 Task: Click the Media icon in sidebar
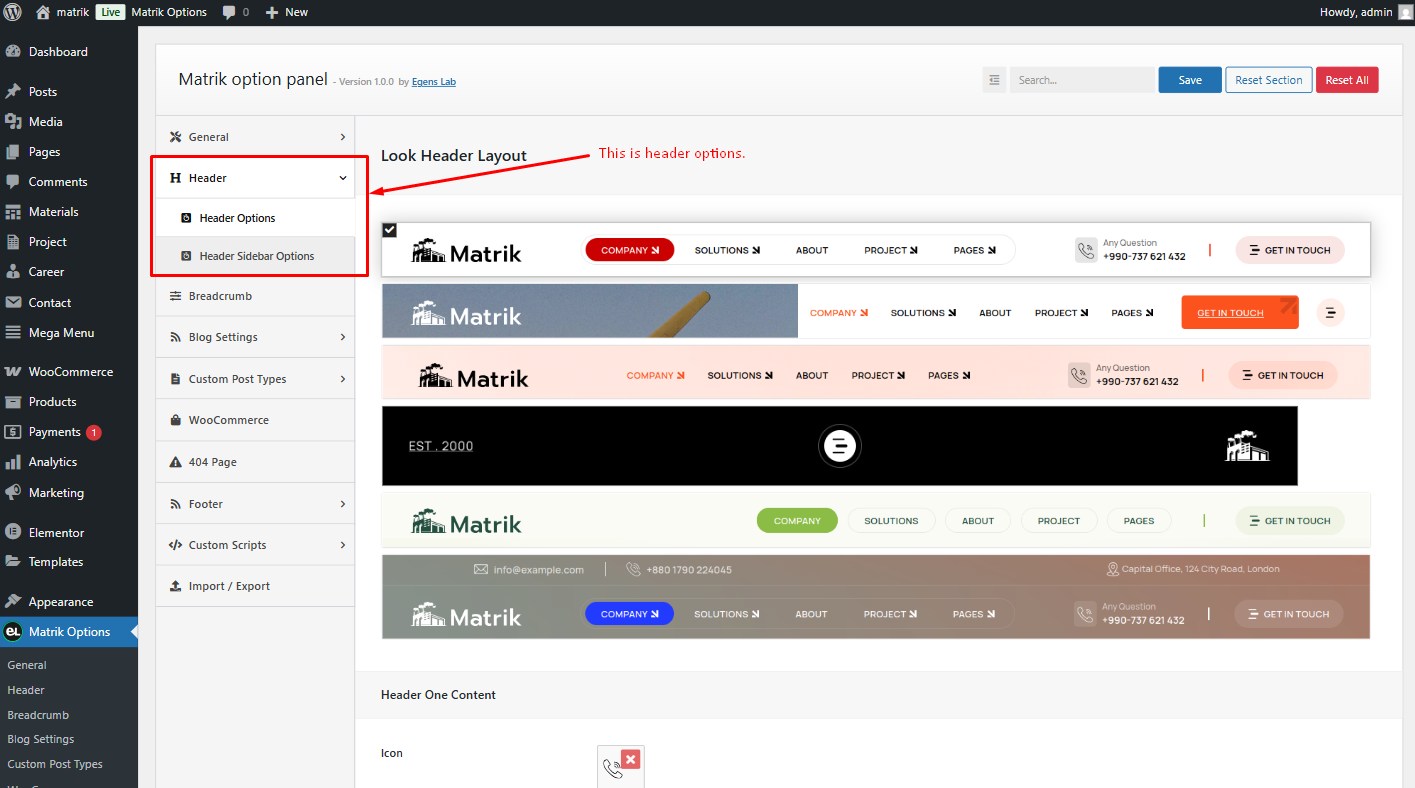(13, 121)
